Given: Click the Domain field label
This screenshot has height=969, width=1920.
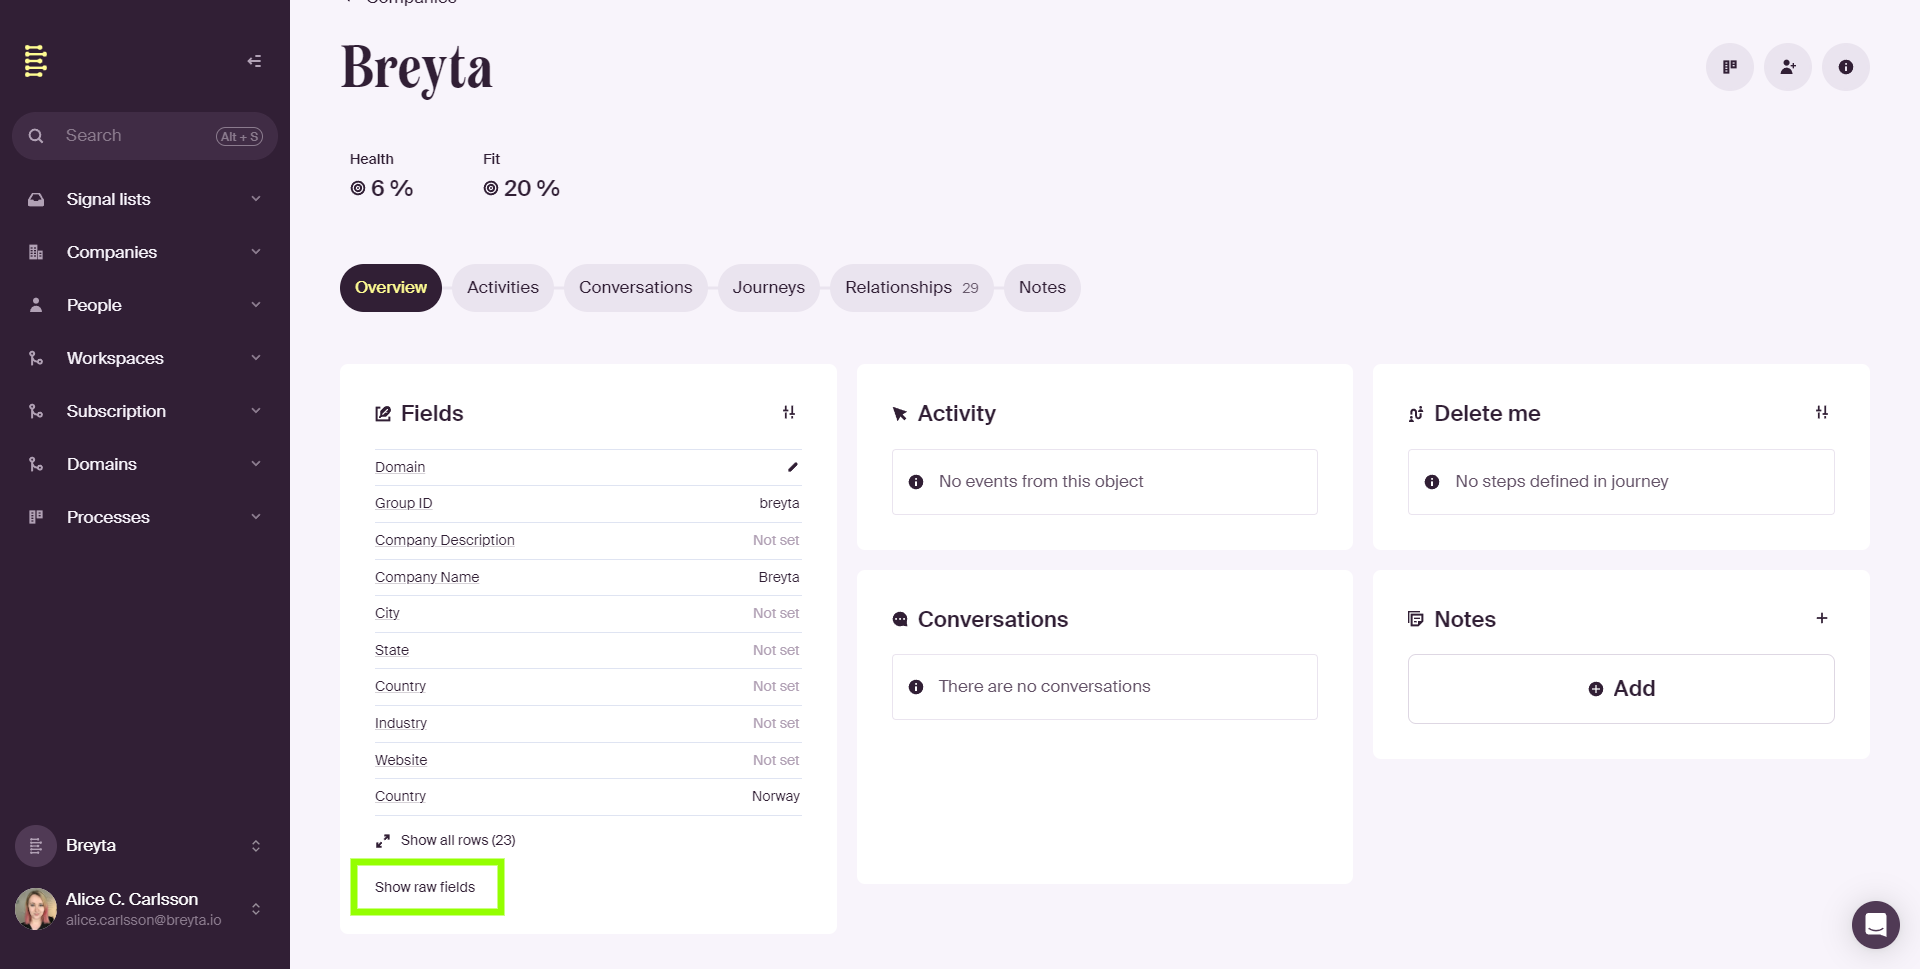Looking at the screenshot, I should (x=400, y=467).
